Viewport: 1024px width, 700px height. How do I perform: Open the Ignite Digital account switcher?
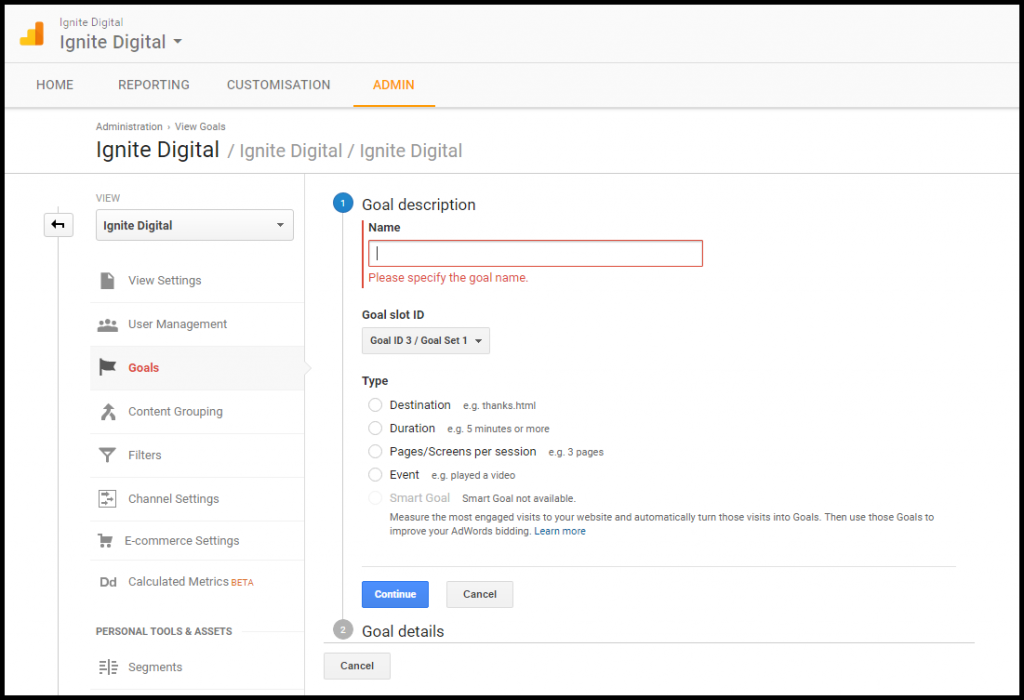tap(121, 42)
